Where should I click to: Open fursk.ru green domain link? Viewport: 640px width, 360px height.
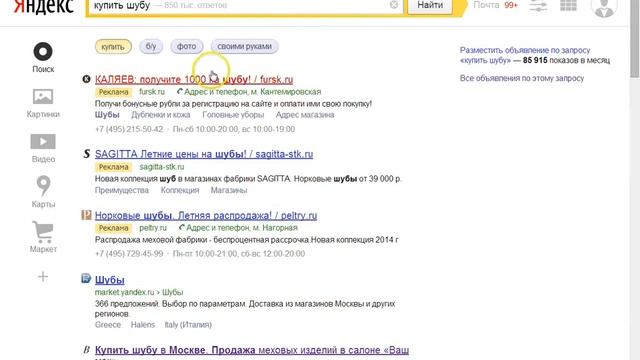[152, 92]
